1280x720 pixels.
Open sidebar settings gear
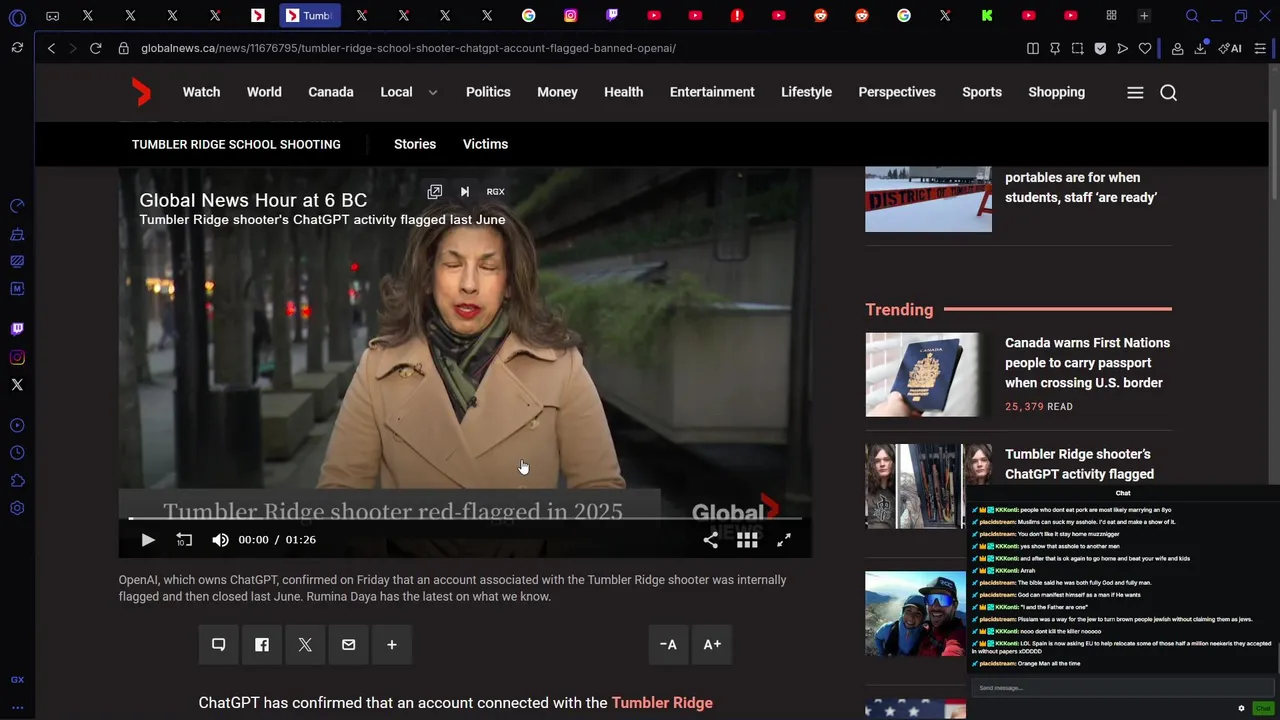pyautogui.click(x=17, y=508)
